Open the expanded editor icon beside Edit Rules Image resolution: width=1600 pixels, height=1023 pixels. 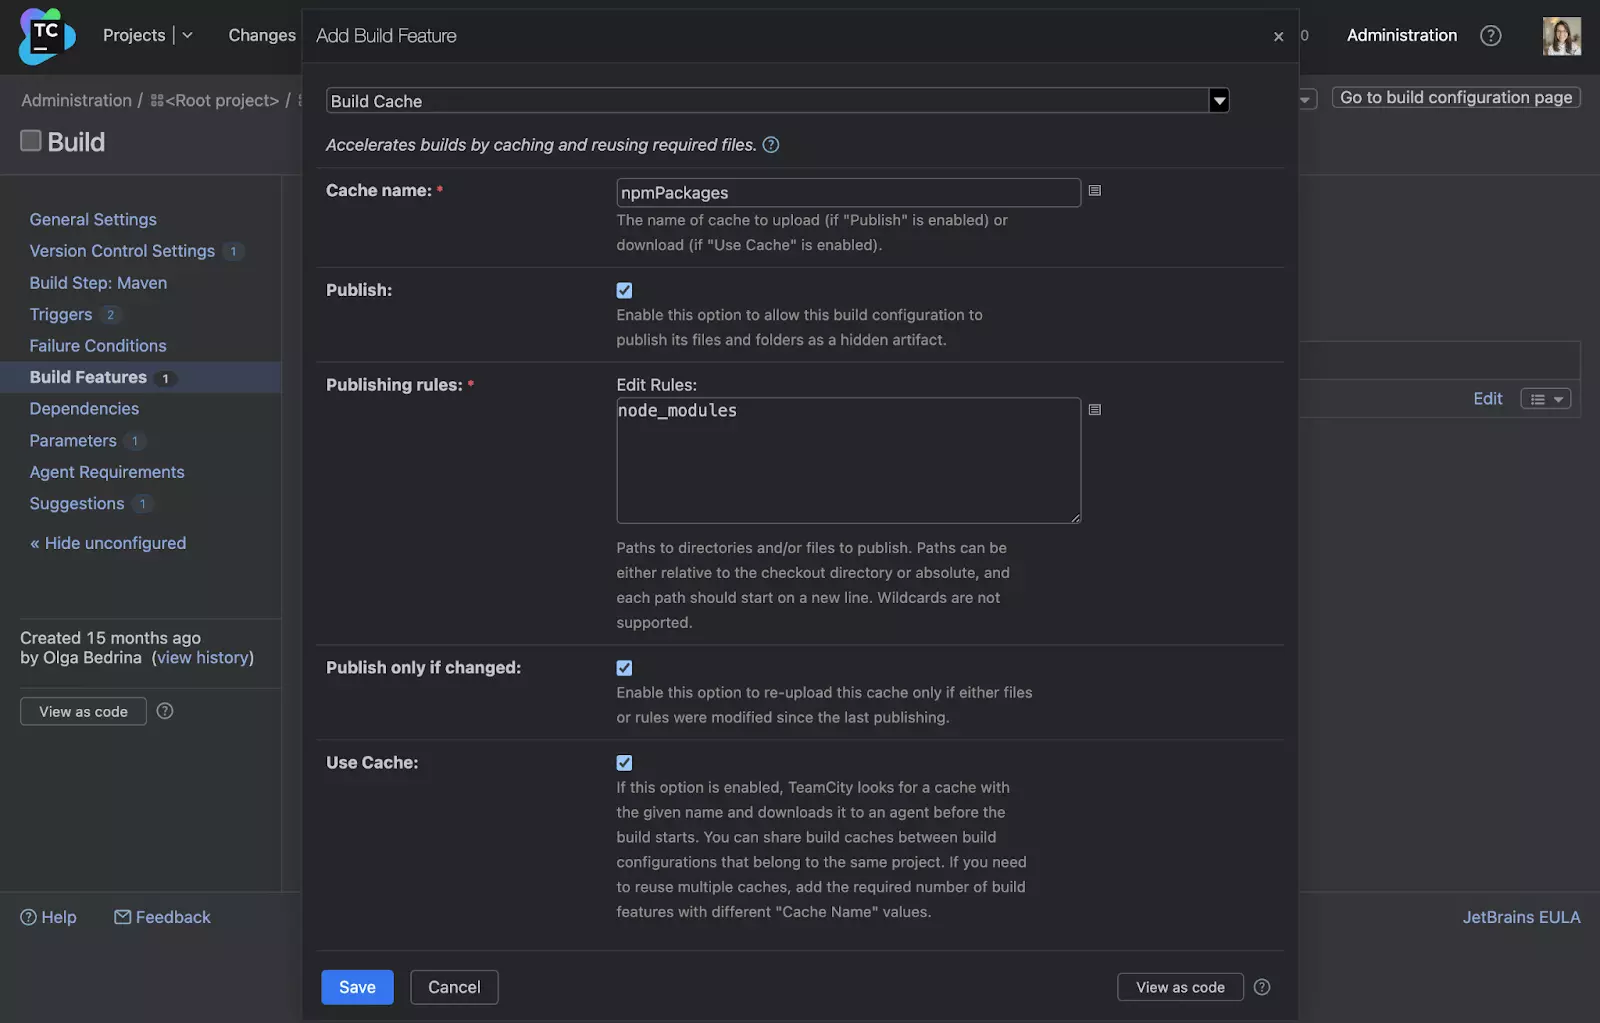coord(1094,409)
